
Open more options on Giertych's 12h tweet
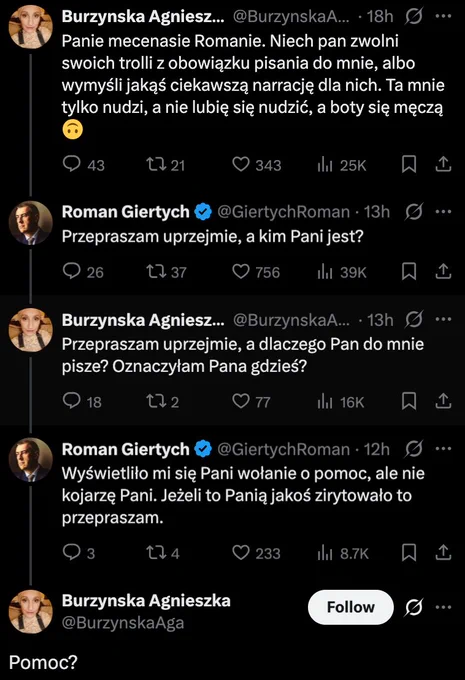click(x=443, y=449)
